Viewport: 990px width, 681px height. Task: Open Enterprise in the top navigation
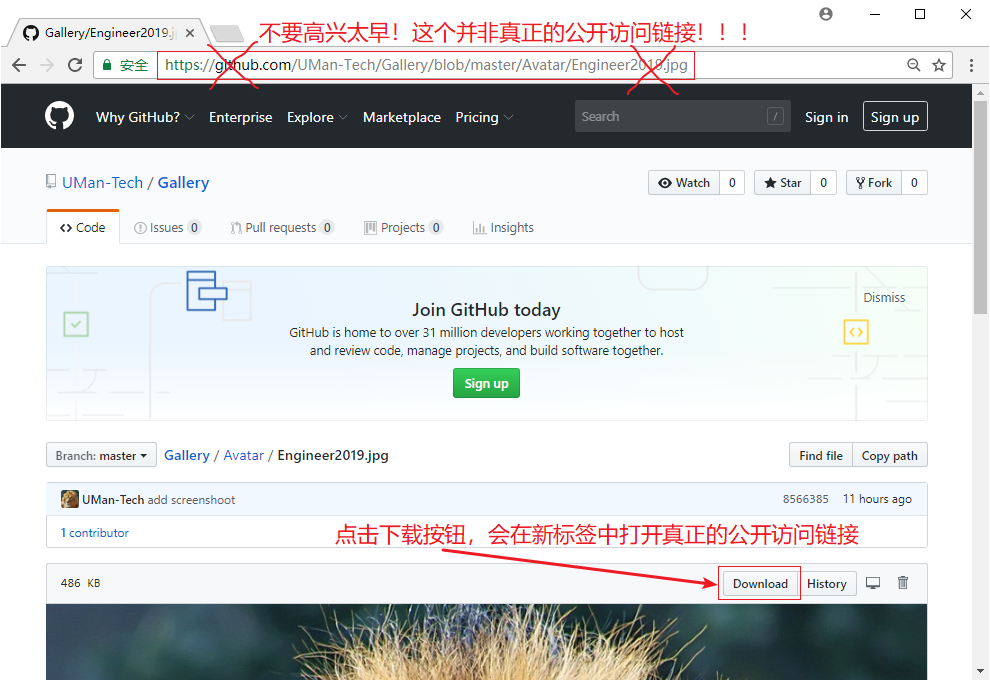pyautogui.click(x=241, y=117)
